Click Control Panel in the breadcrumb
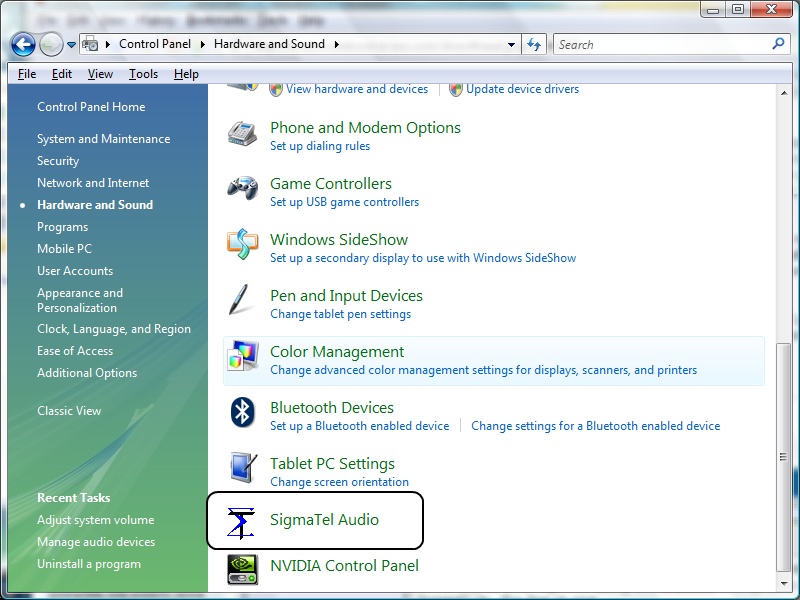Screen dimensions: 800x600 [155, 44]
